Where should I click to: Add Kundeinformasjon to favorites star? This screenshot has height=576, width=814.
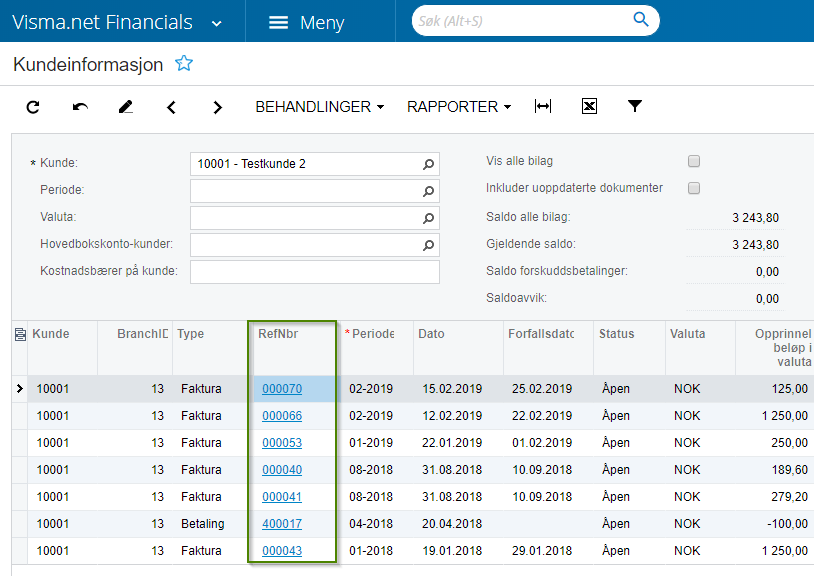(x=184, y=63)
